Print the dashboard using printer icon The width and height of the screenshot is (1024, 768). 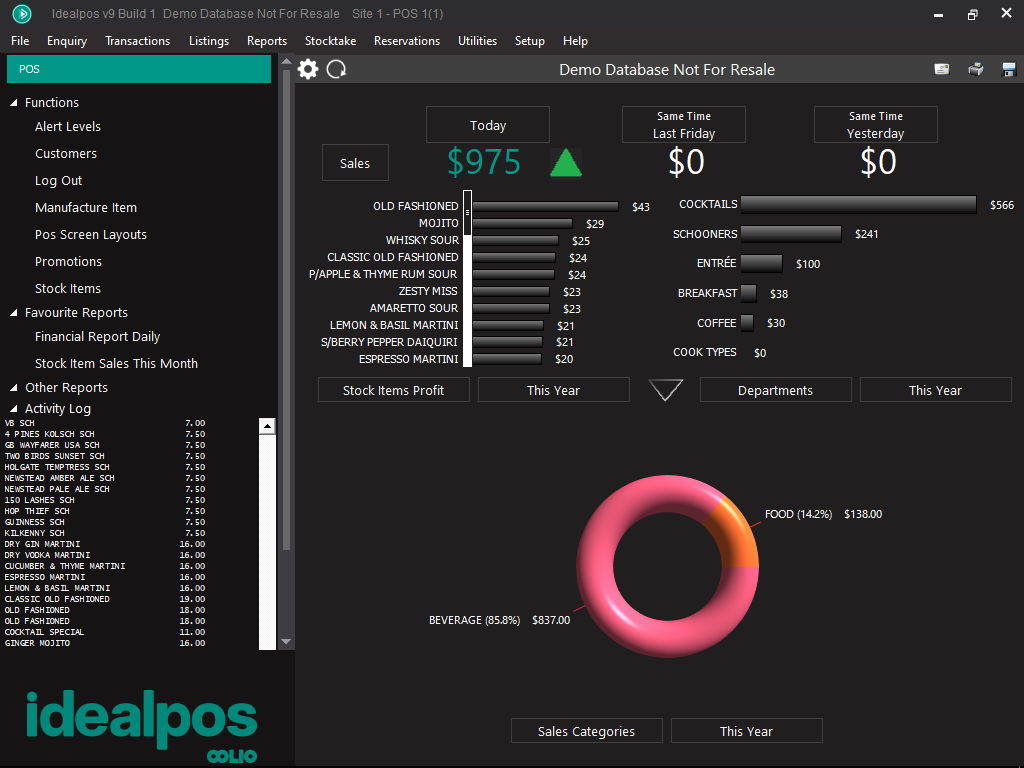pyautogui.click(x=975, y=69)
